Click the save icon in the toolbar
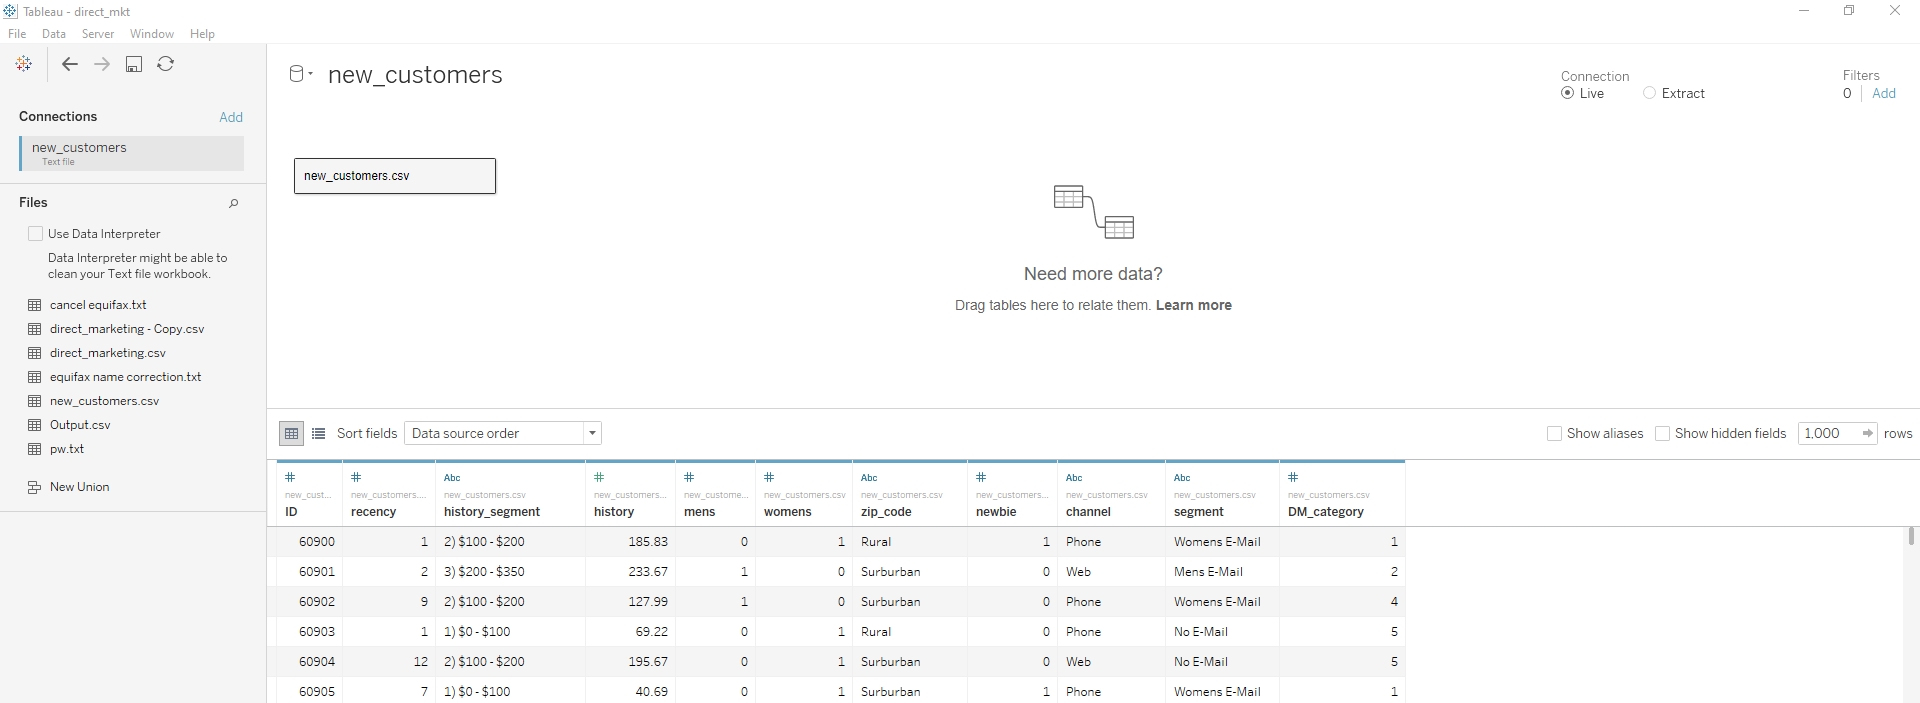The width and height of the screenshot is (1920, 703). click(134, 64)
